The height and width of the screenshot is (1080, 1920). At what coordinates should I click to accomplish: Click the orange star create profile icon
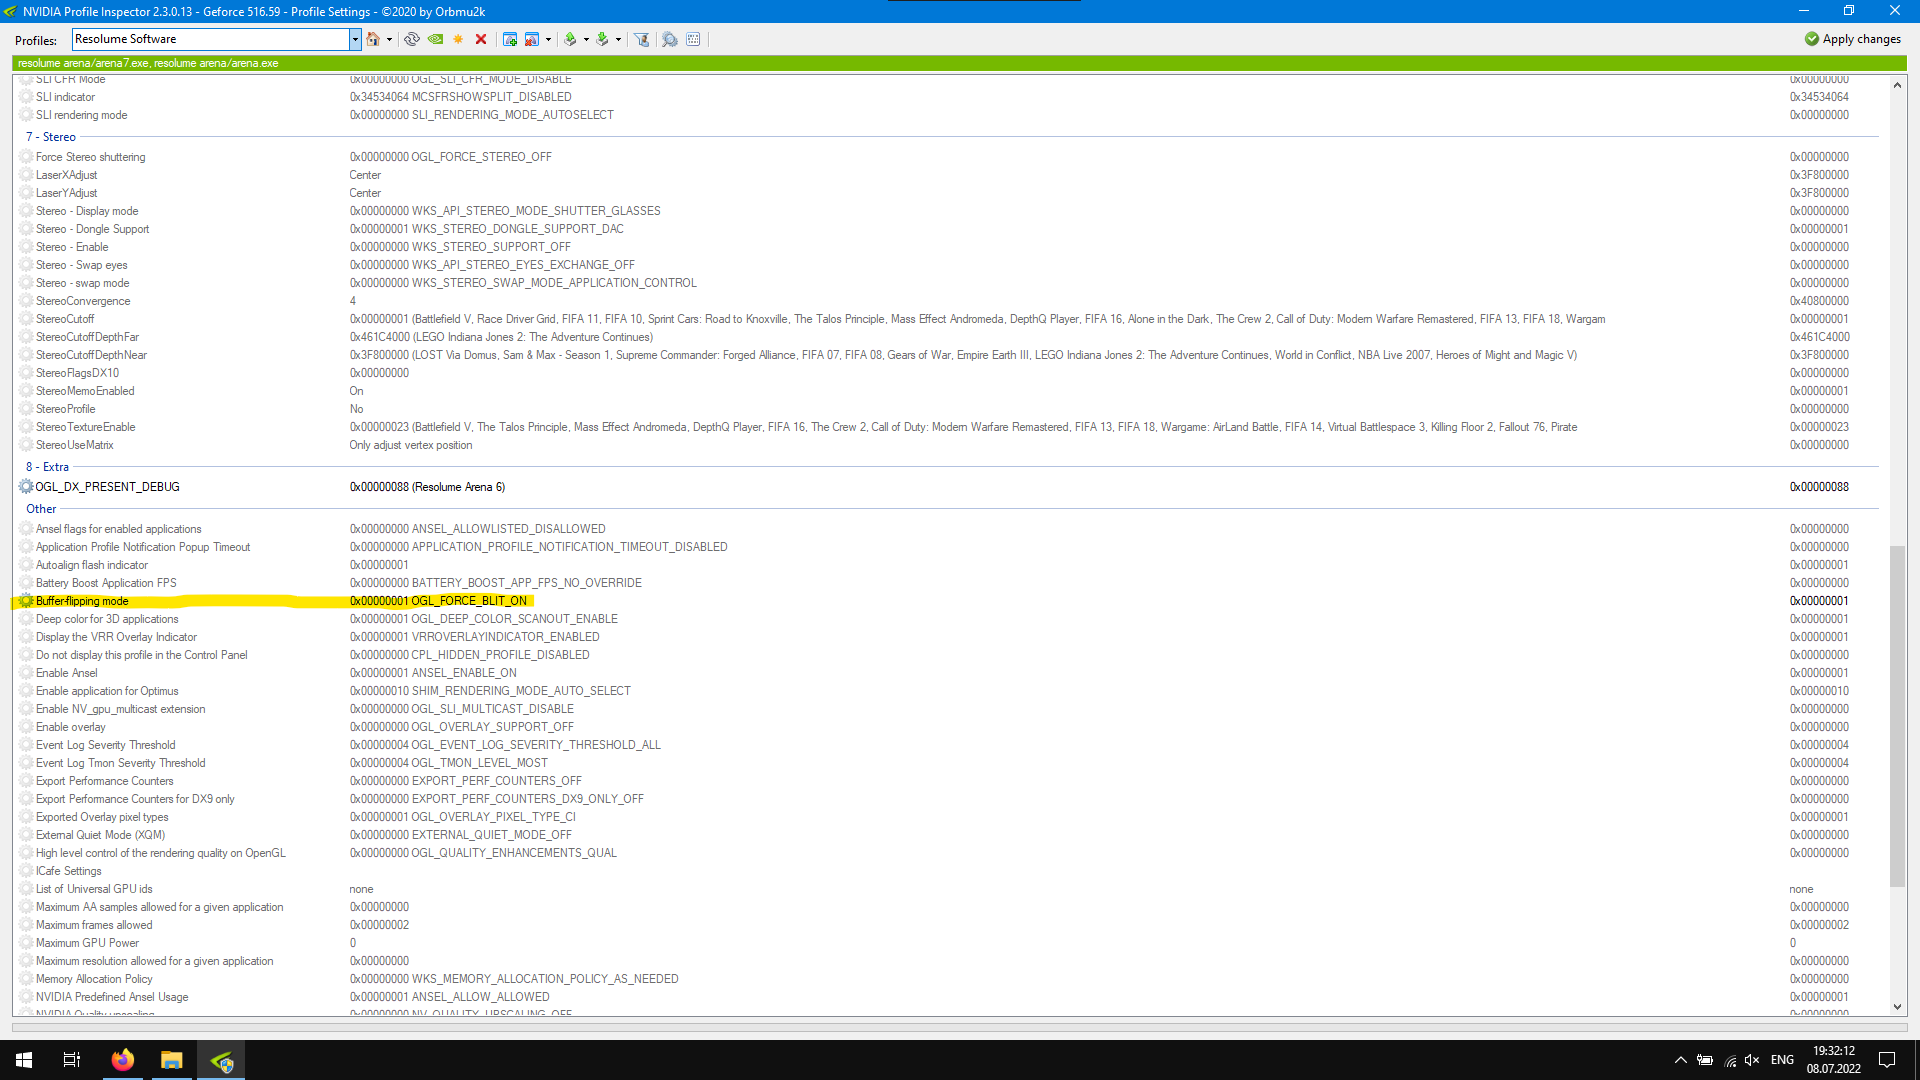[458, 39]
